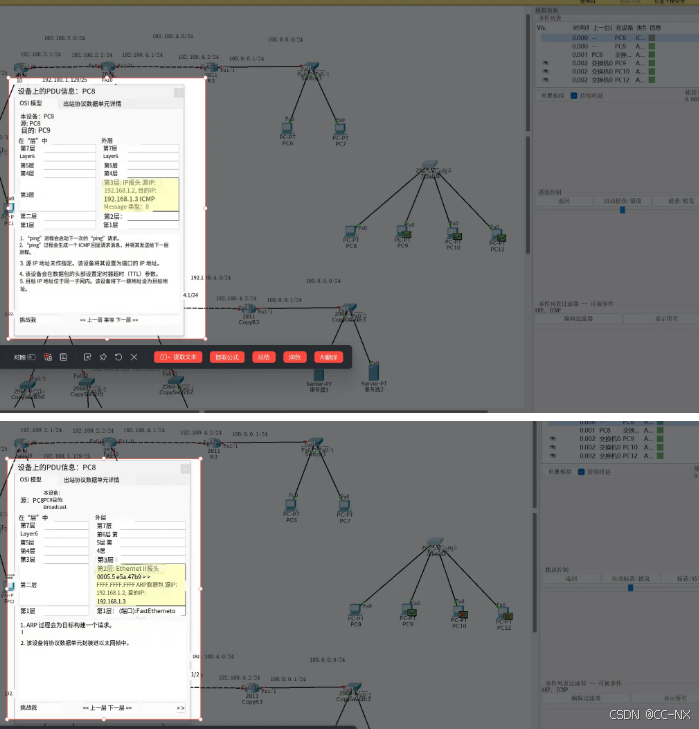The image size is (699, 729).
Task: Select PC12 with envelope in lower topology
Action: coord(504,614)
